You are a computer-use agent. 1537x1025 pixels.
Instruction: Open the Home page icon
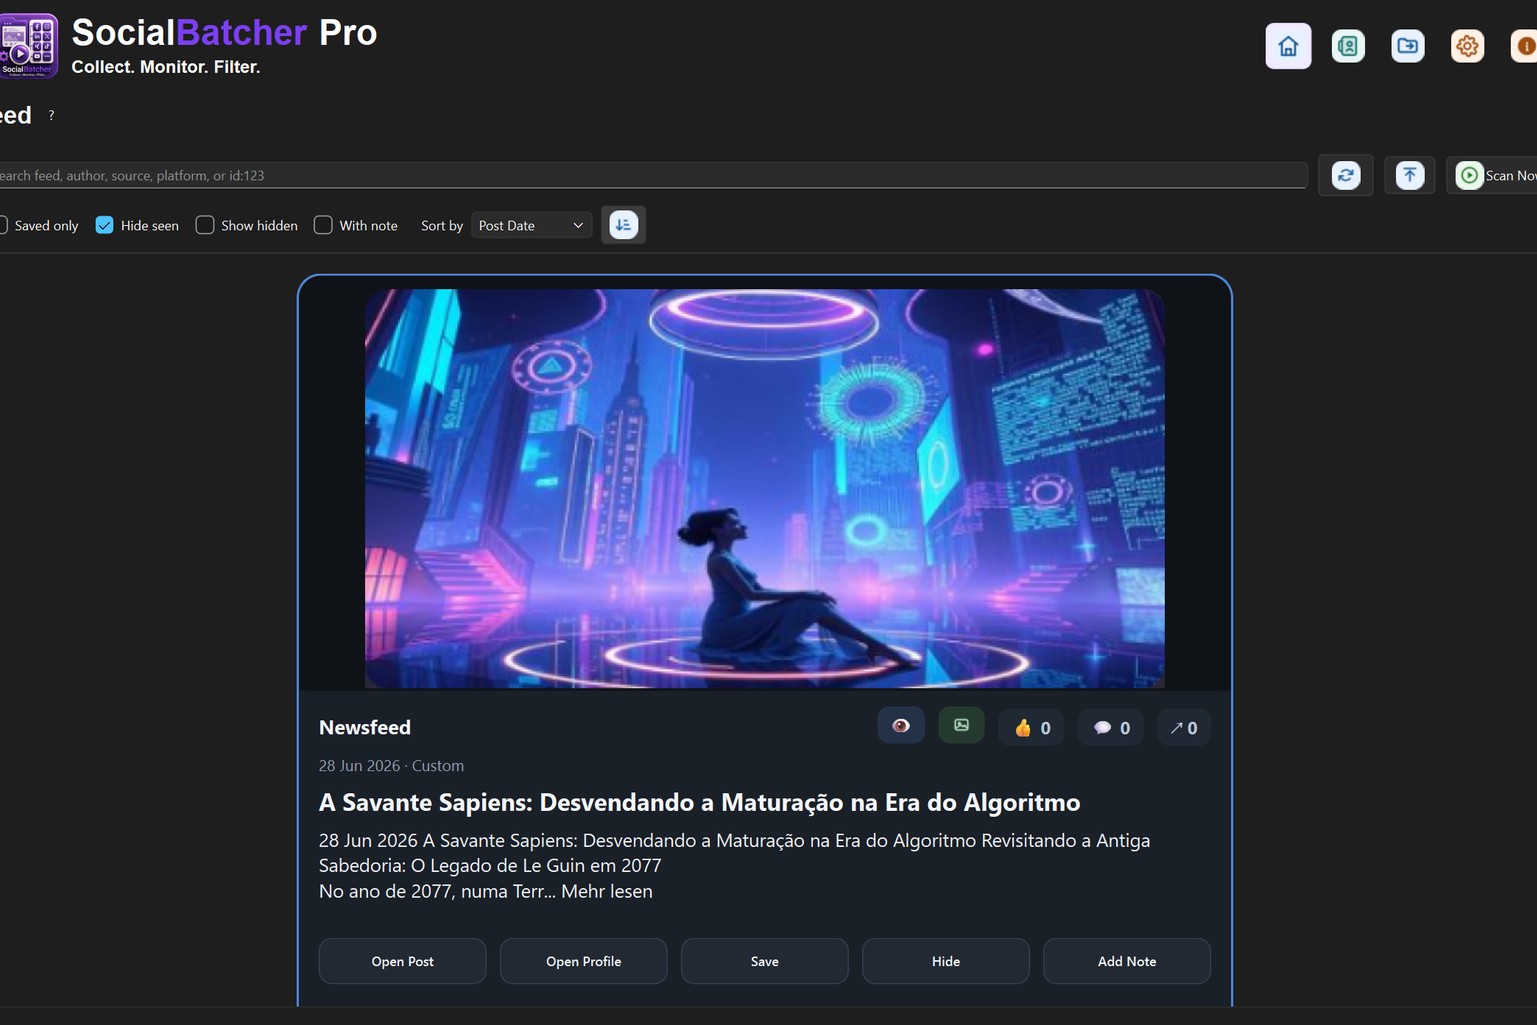1288,46
